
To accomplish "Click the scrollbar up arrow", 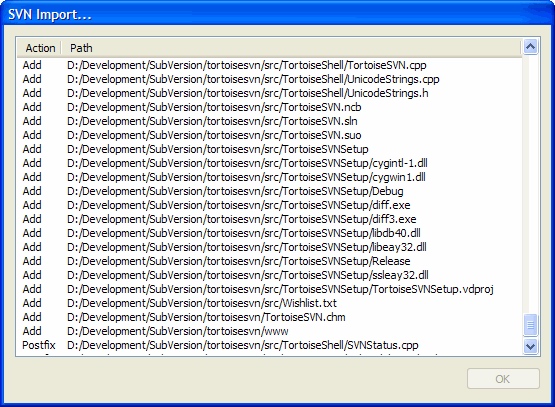I will tap(530, 47).
